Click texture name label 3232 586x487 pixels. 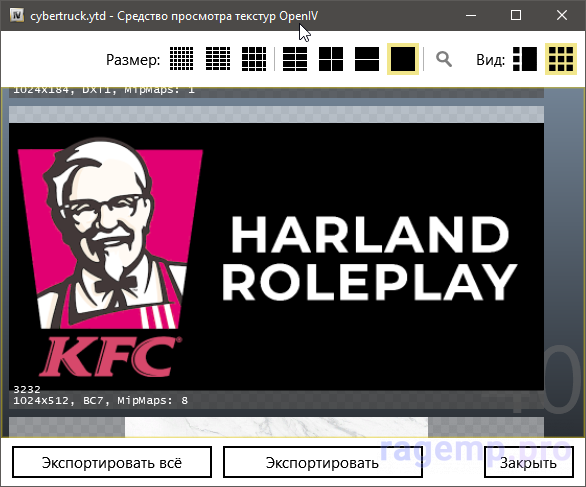[27, 389]
